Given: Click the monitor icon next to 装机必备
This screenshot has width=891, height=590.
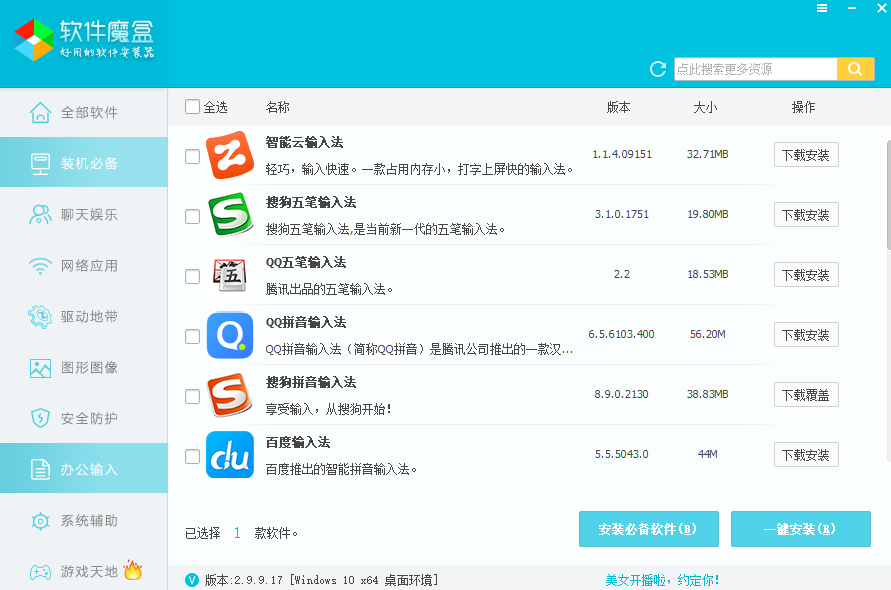Looking at the screenshot, I should click(x=40, y=164).
